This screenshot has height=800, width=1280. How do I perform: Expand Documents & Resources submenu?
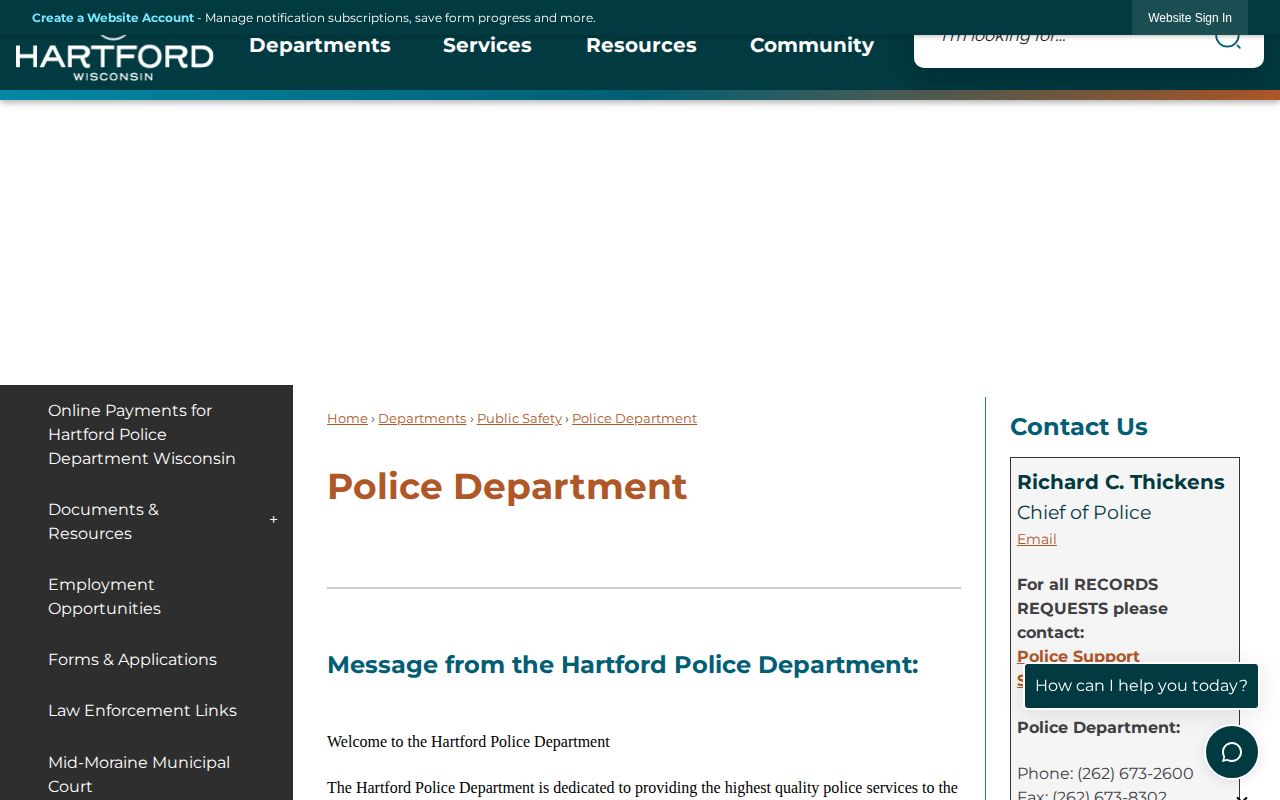click(273, 520)
